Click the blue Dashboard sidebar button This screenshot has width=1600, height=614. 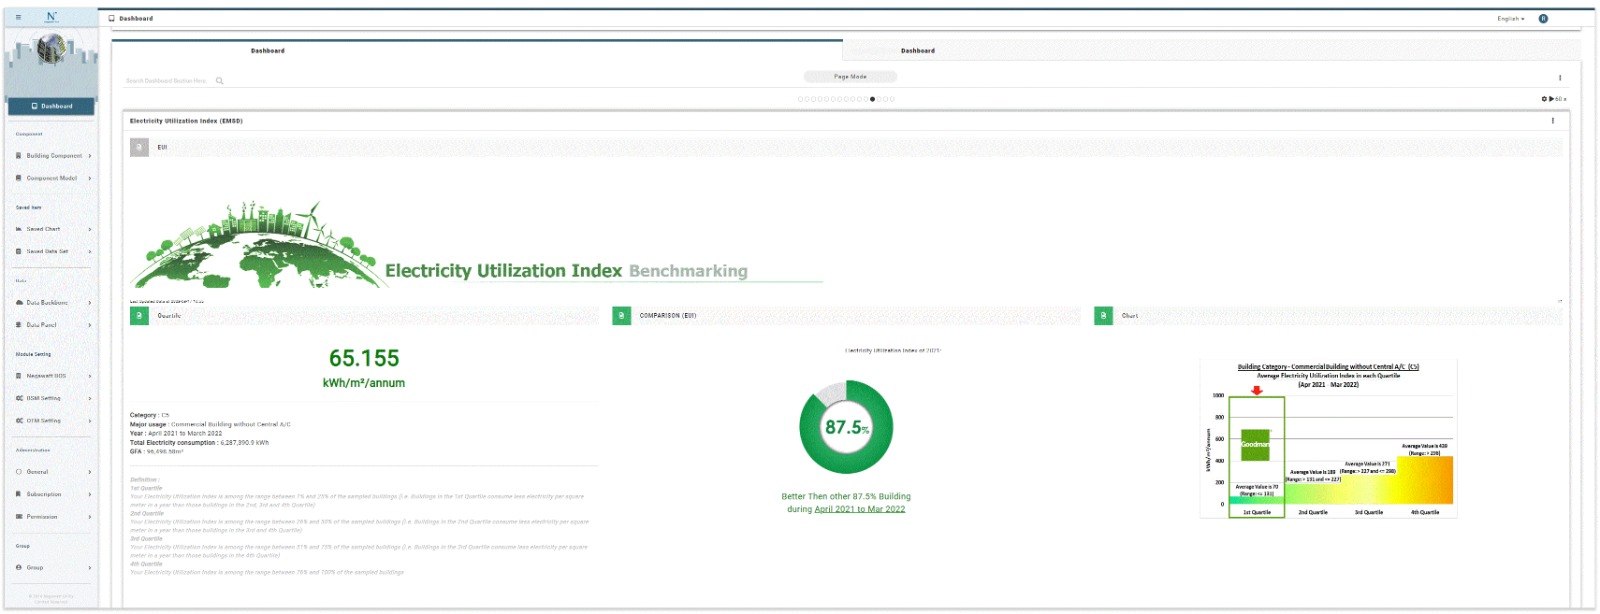pos(52,106)
